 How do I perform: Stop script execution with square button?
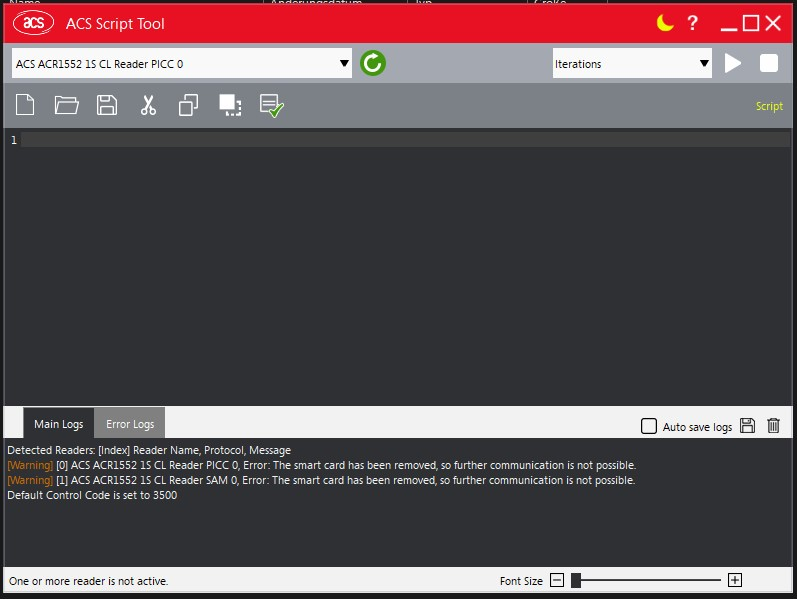click(x=769, y=64)
